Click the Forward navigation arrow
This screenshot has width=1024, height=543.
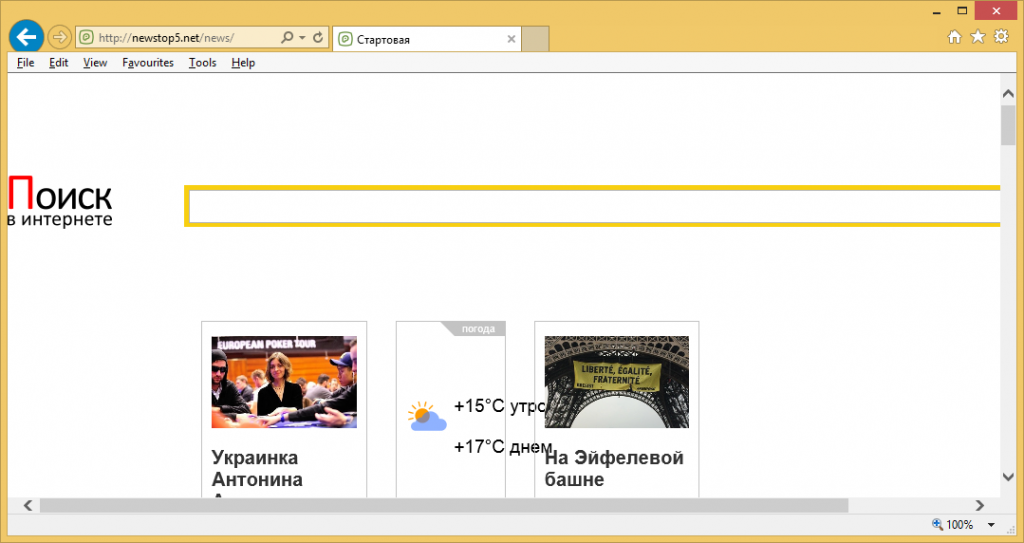(x=59, y=38)
